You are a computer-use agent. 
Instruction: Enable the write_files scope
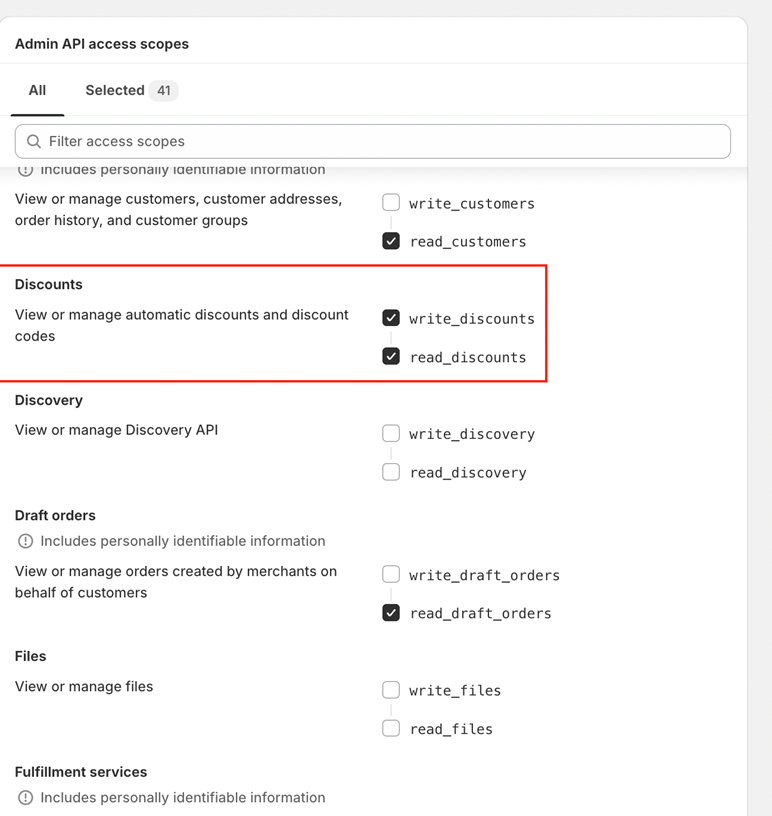click(x=391, y=690)
